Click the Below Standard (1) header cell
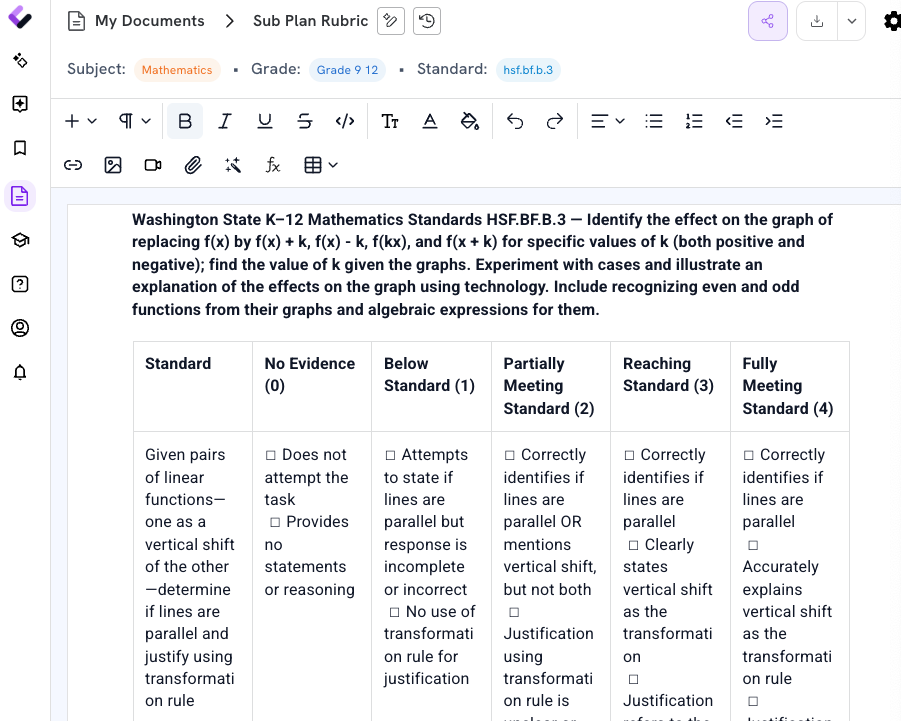 pos(432,387)
